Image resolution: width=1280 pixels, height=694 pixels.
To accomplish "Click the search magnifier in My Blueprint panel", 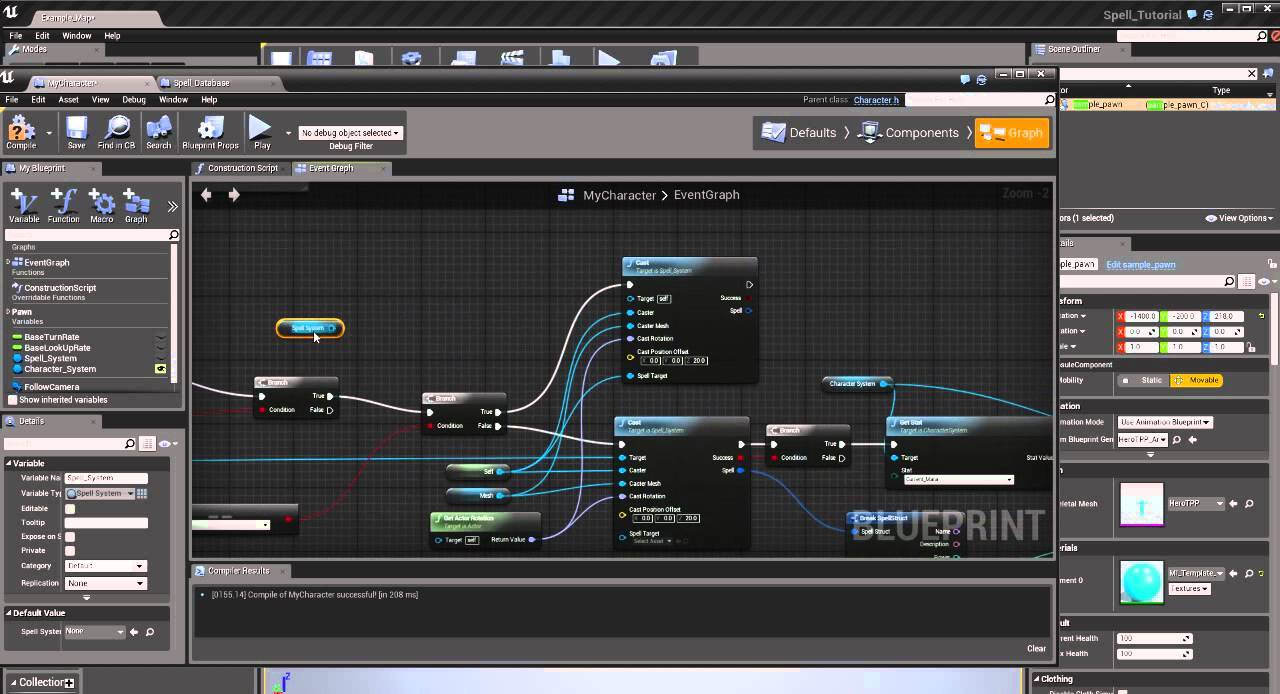I will click(173, 235).
